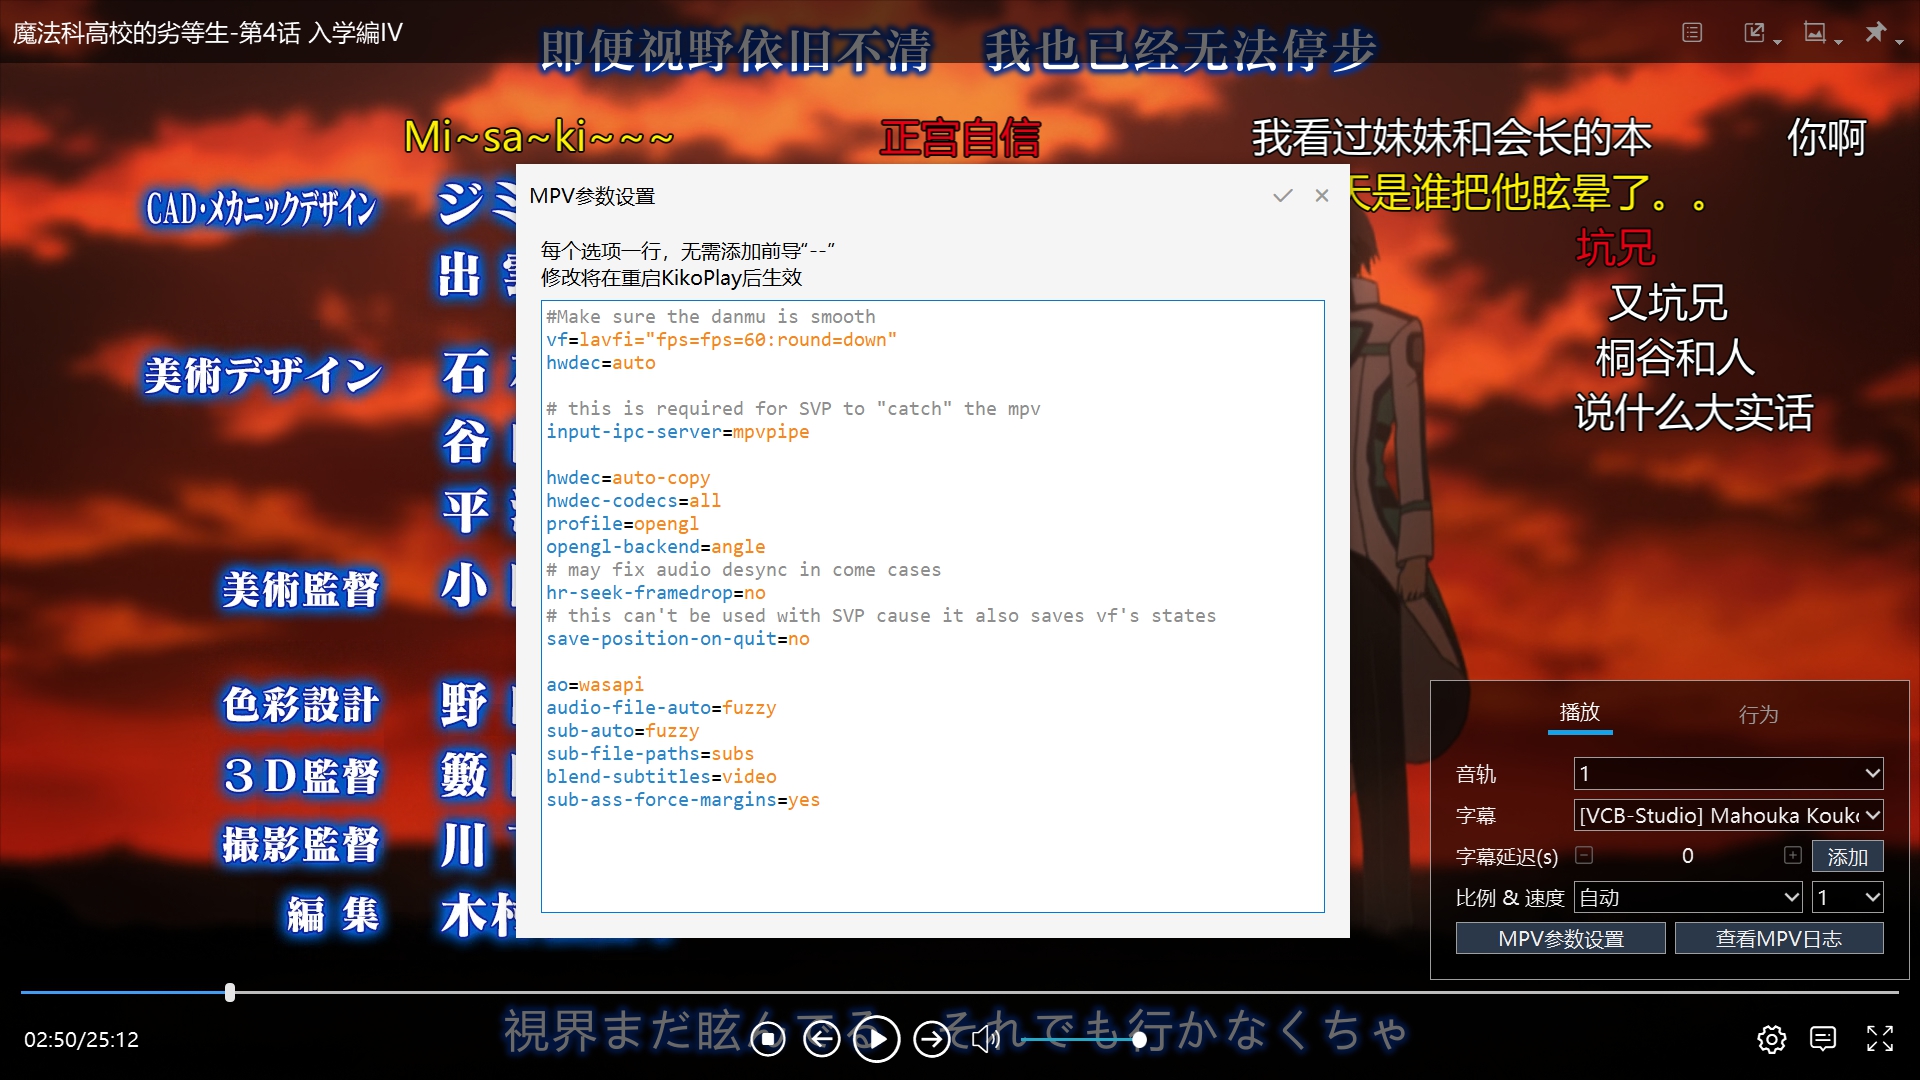The width and height of the screenshot is (1920, 1080).
Task: Click the blend-subtitles=video line
Action: 661,777
